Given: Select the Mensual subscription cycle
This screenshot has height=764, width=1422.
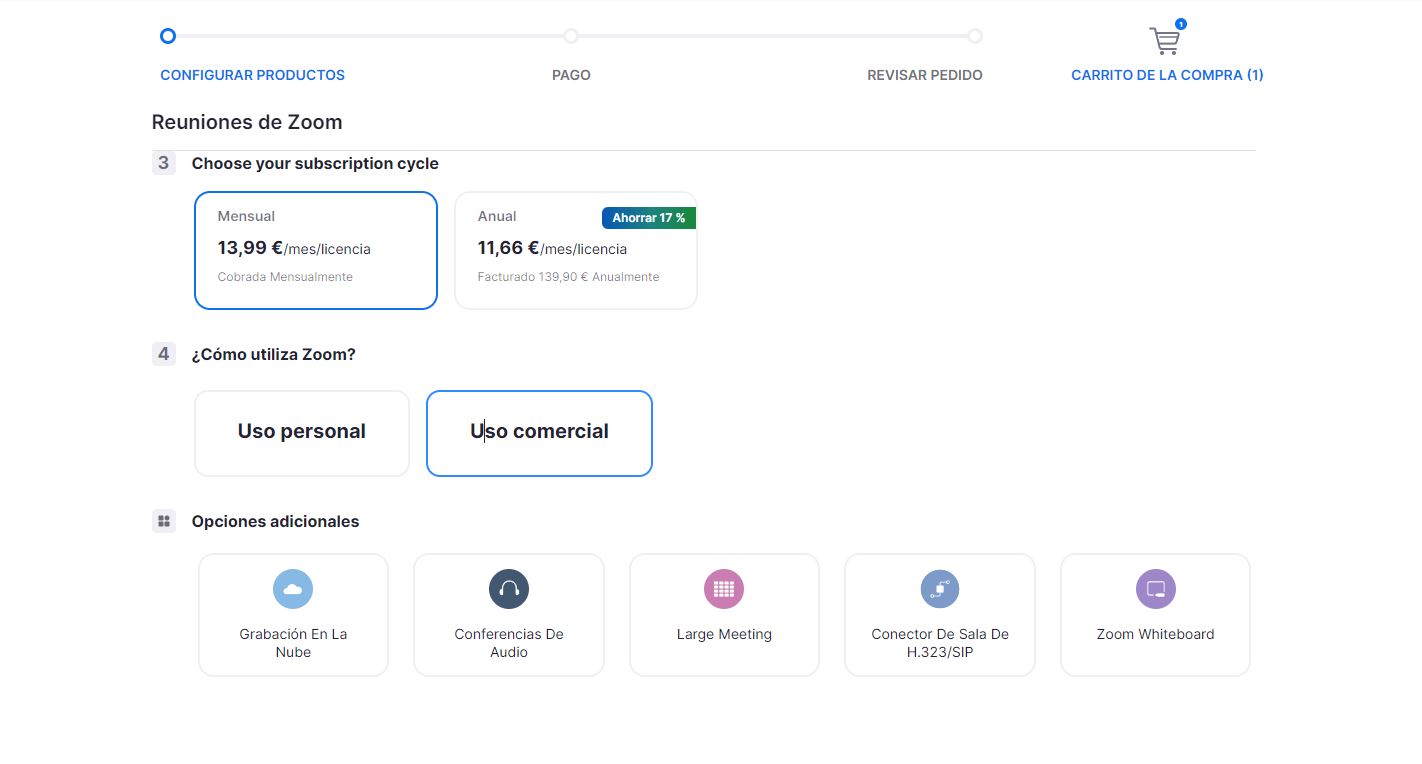Looking at the screenshot, I should 316,250.
